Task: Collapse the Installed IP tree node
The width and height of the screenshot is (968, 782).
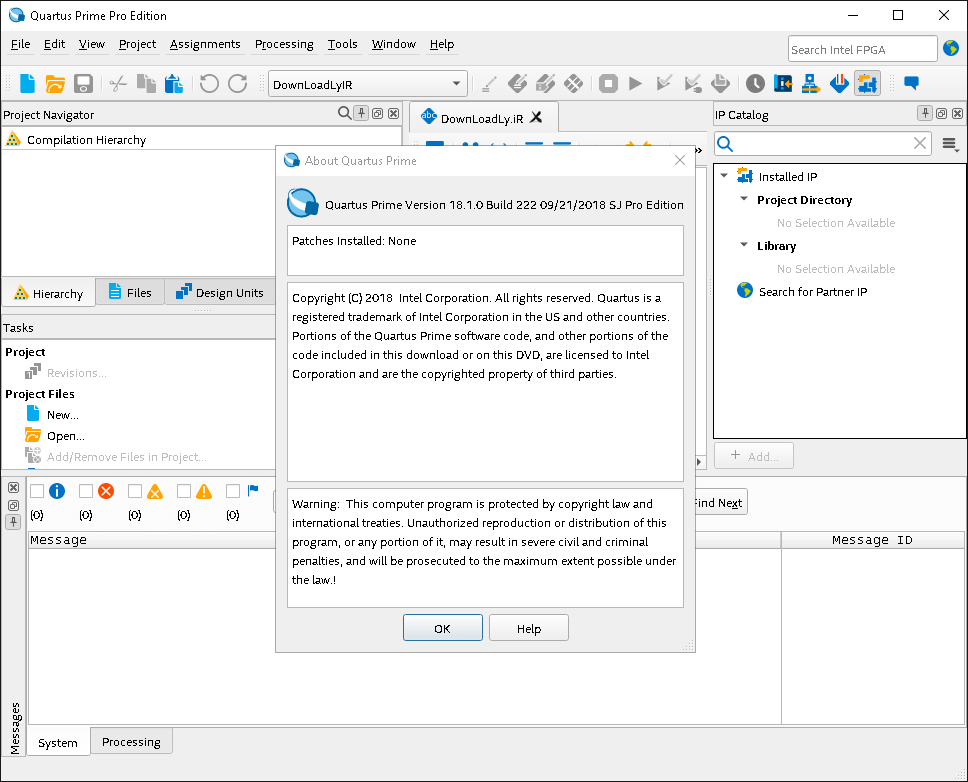Action: tap(724, 176)
